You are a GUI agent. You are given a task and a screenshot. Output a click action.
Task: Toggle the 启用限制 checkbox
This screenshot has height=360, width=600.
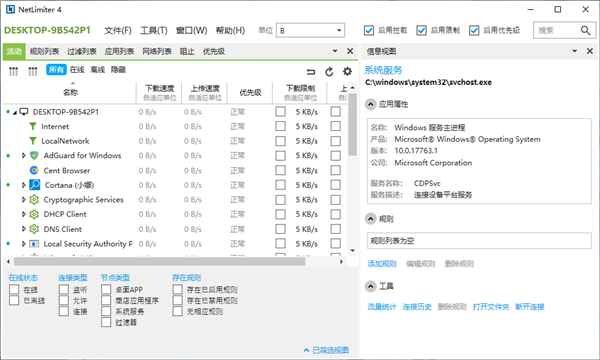coord(421,30)
